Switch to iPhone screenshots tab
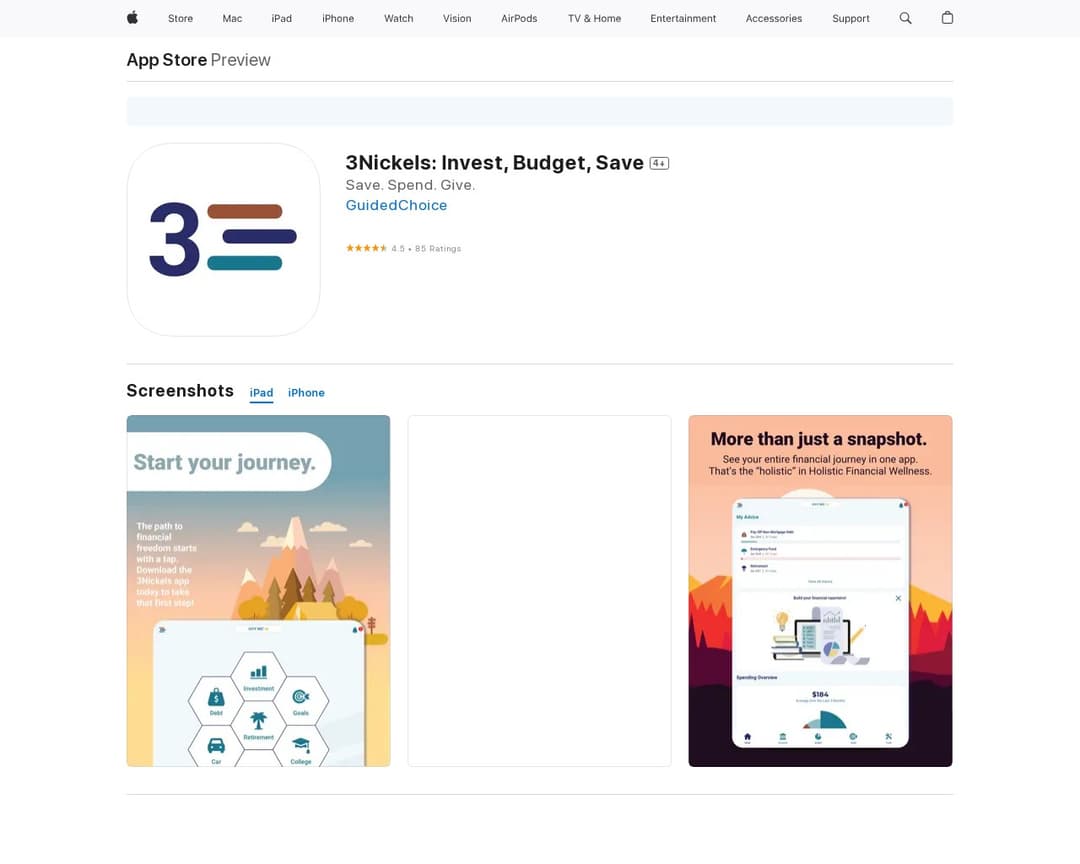The image size is (1080, 864). click(x=306, y=393)
